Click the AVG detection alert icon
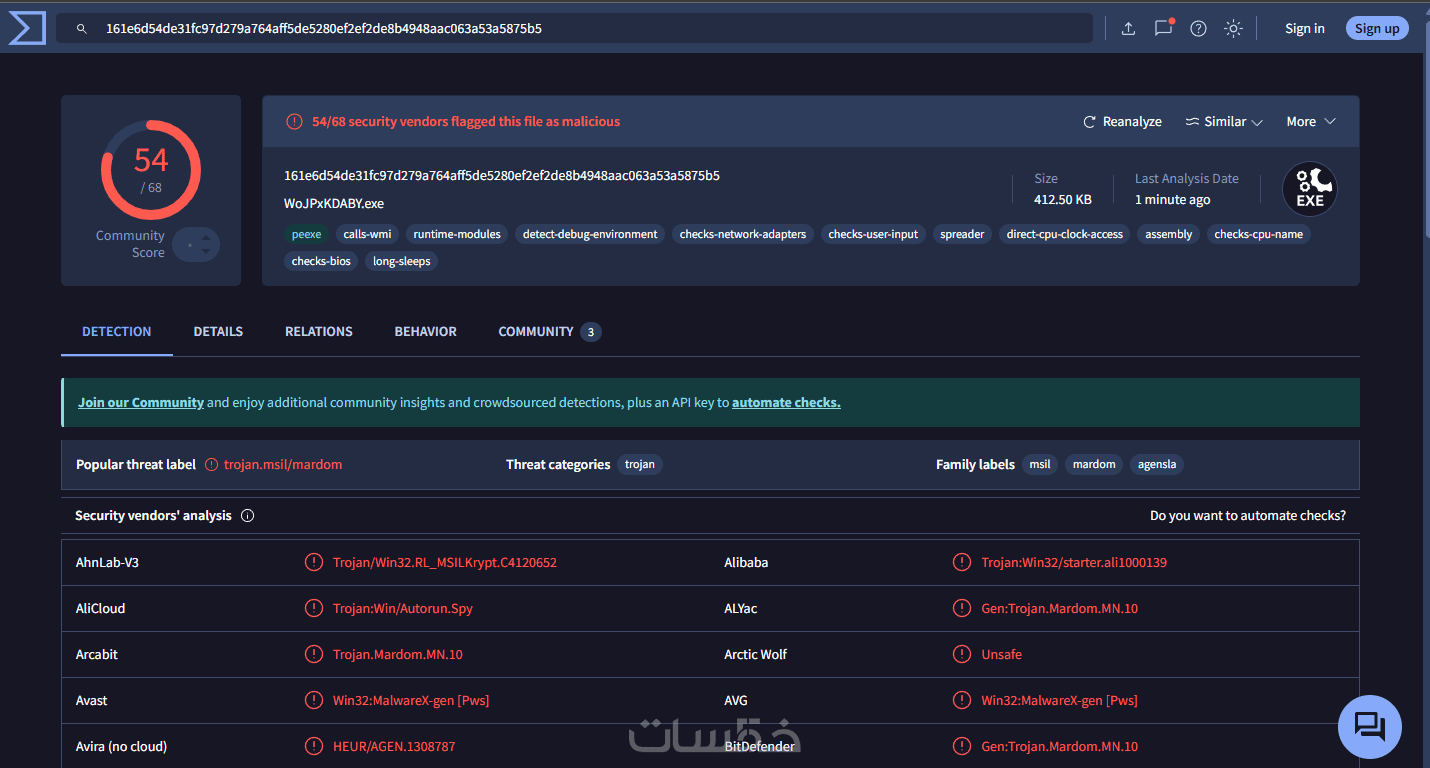The image size is (1430, 768). 962,701
